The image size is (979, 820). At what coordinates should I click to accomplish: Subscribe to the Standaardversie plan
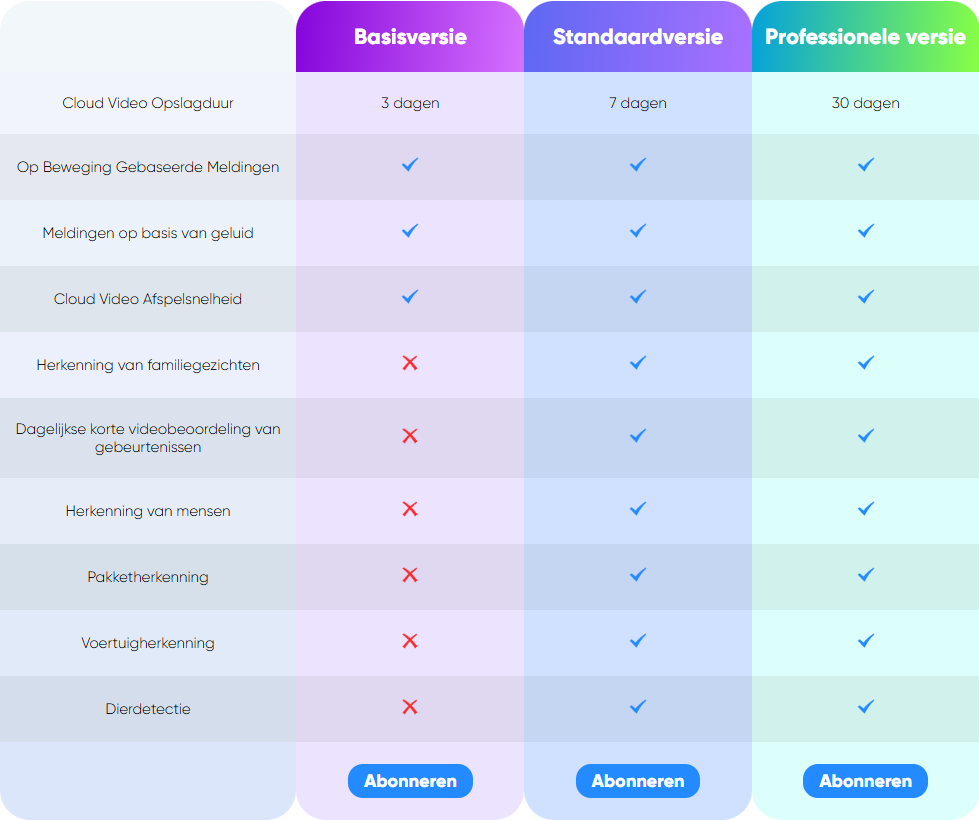click(637, 781)
